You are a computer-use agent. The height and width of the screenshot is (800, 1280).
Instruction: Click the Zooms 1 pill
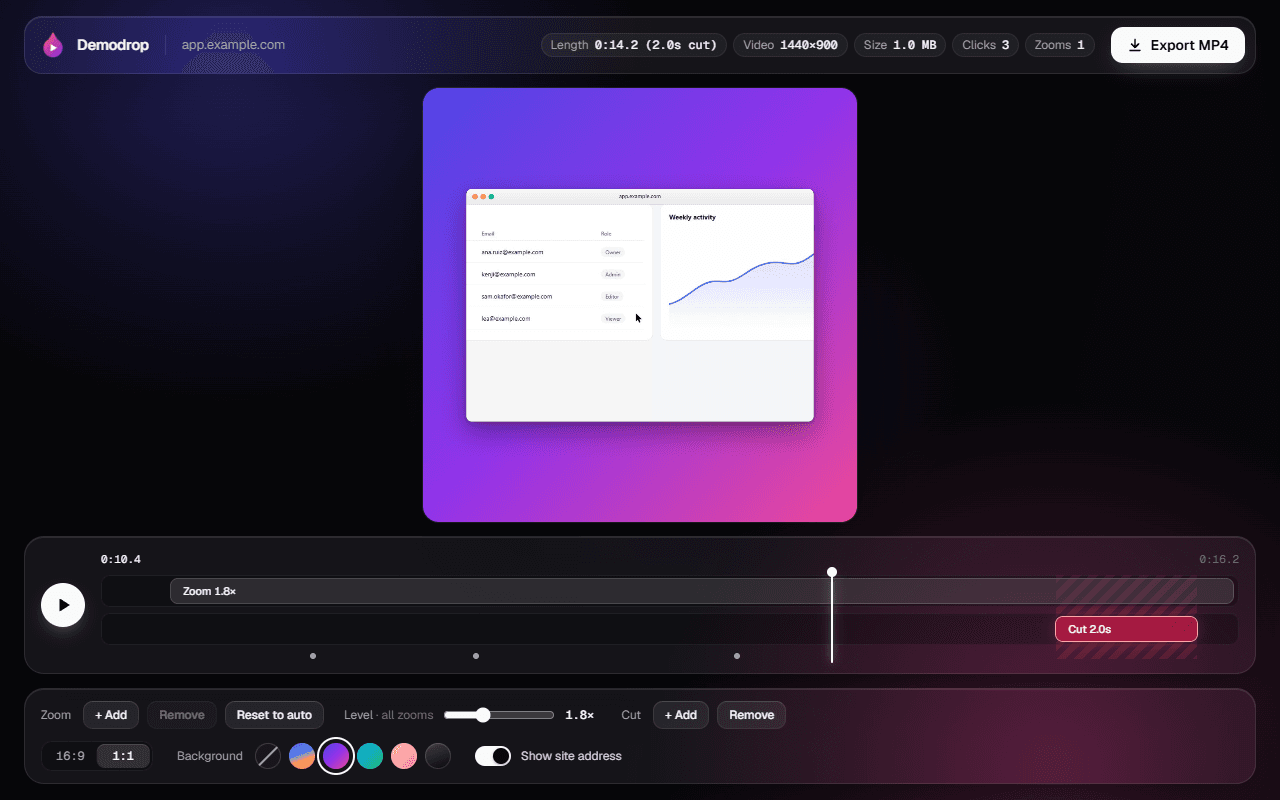pyautogui.click(x=1060, y=45)
